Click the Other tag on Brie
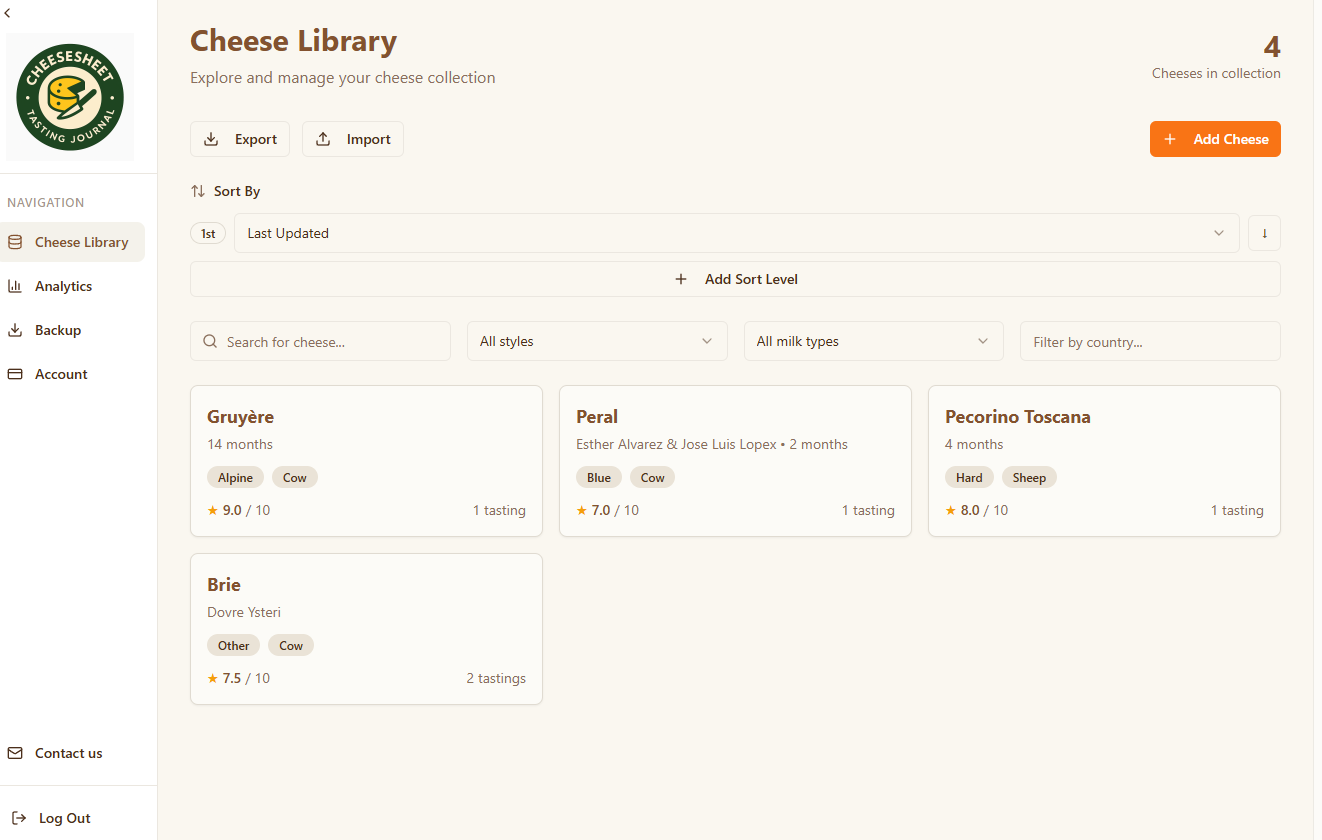This screenshot has height=840, width=1322. point(234,645)
